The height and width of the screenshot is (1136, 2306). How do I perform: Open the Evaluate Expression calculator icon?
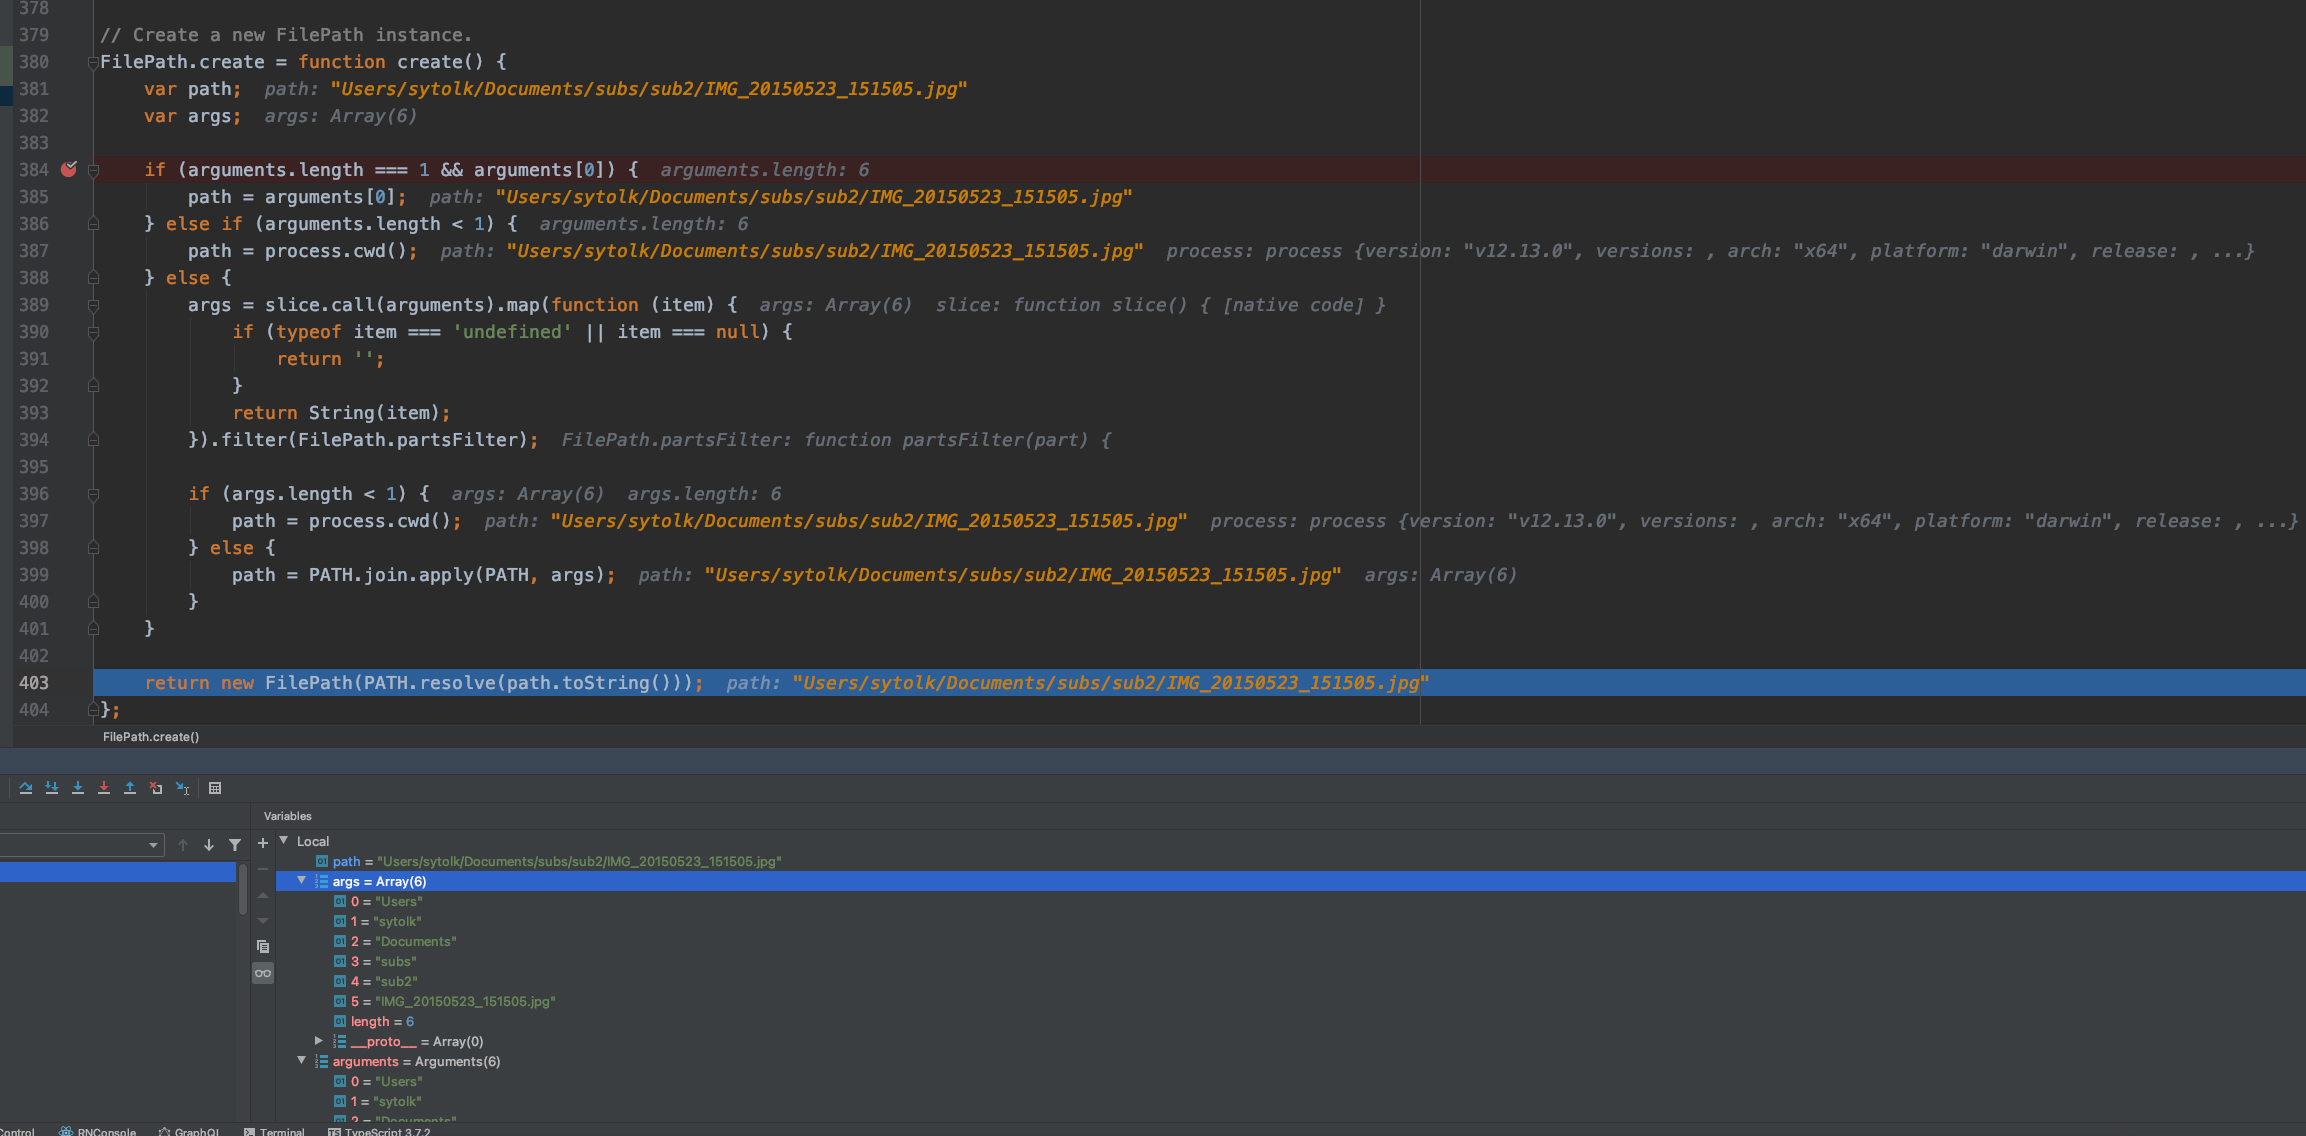point(215,788)
